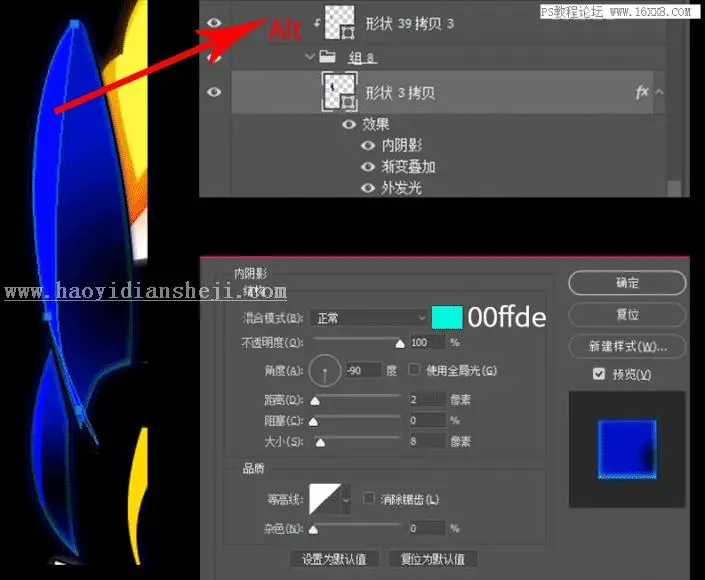This screenshot has height=580, width=705.
Task: Click the 杂色 value field showing 0
Action: [x=427, y=528]
